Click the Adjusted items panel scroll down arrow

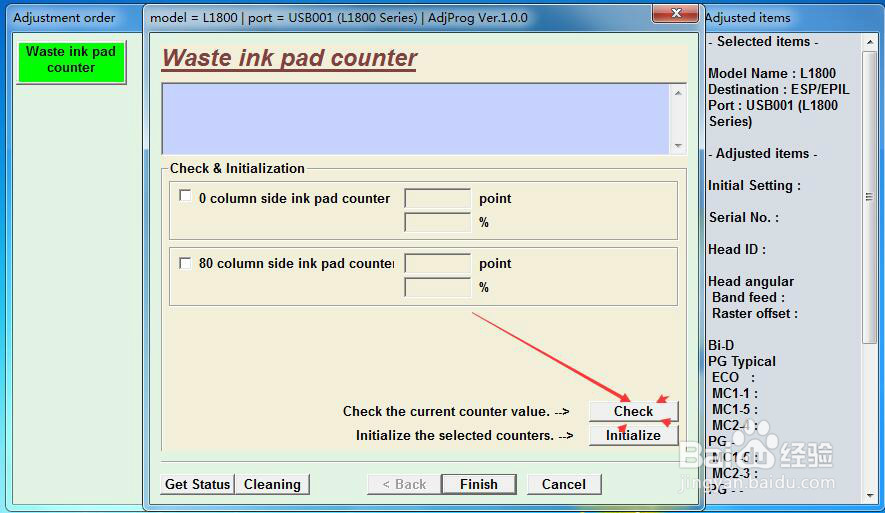(869, 496)
